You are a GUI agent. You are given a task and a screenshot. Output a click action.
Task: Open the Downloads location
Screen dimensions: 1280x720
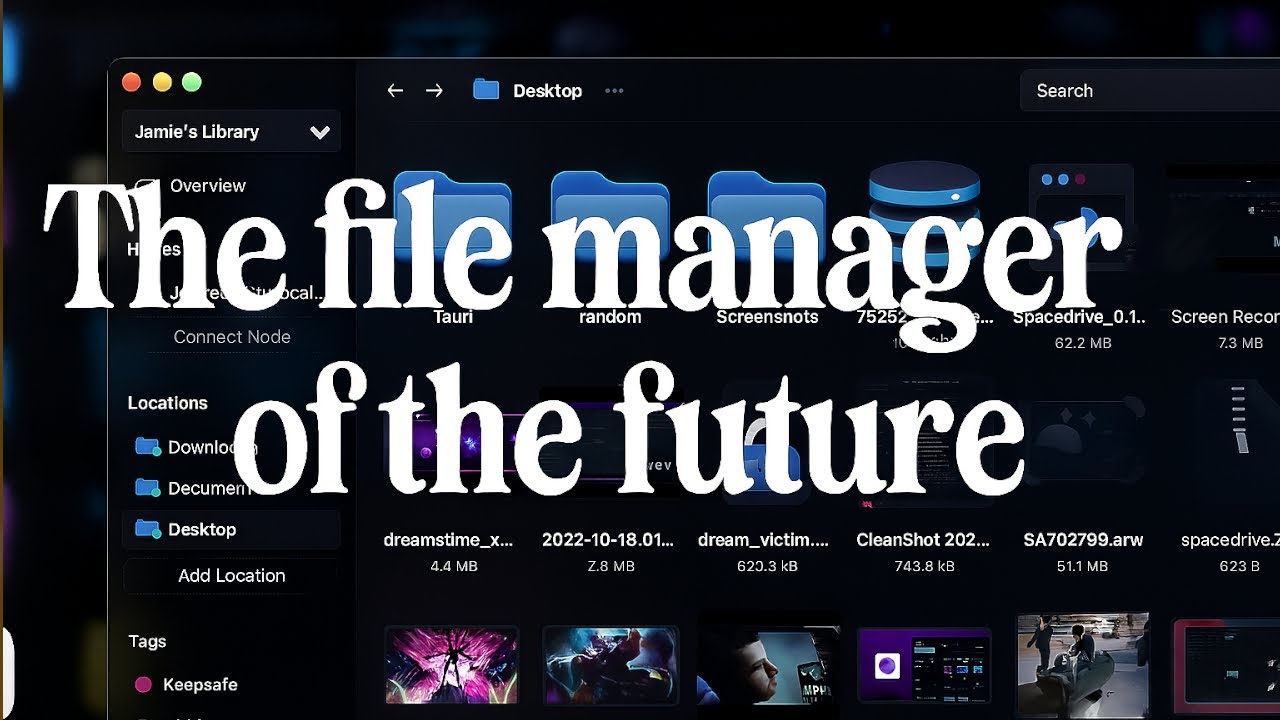[196, 447]
